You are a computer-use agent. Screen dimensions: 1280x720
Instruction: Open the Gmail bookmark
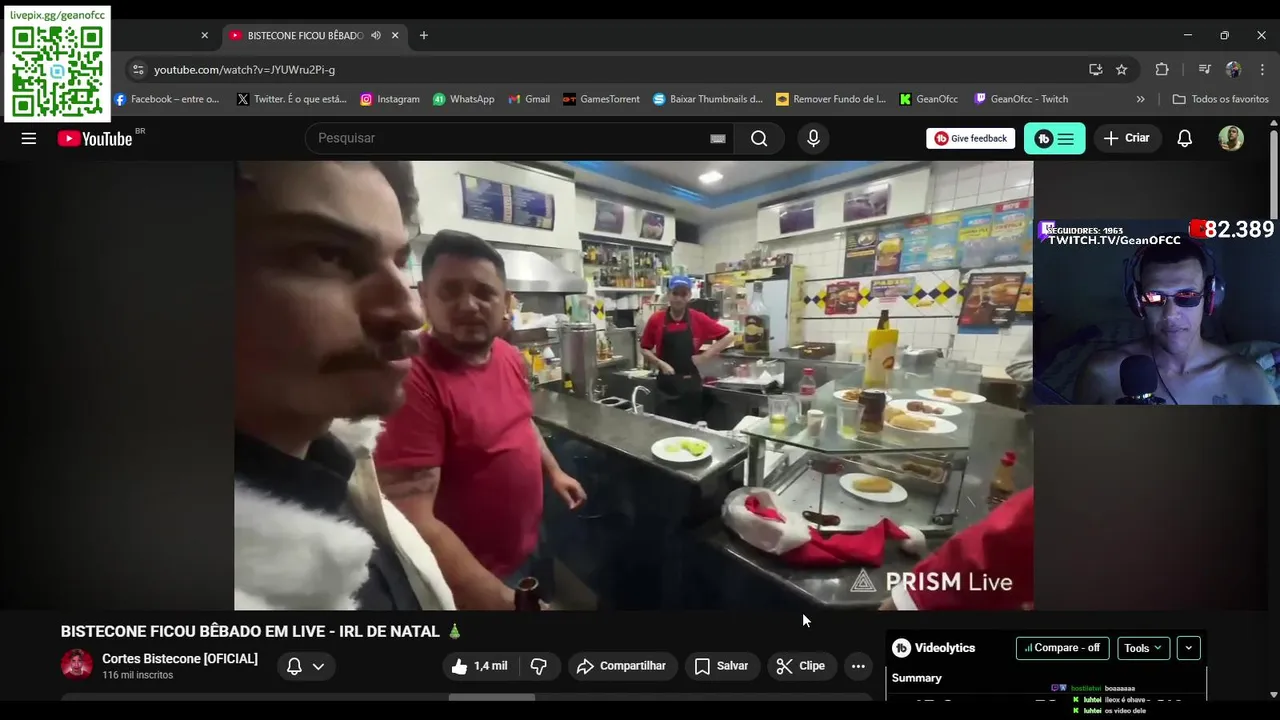tap(529, 99)
